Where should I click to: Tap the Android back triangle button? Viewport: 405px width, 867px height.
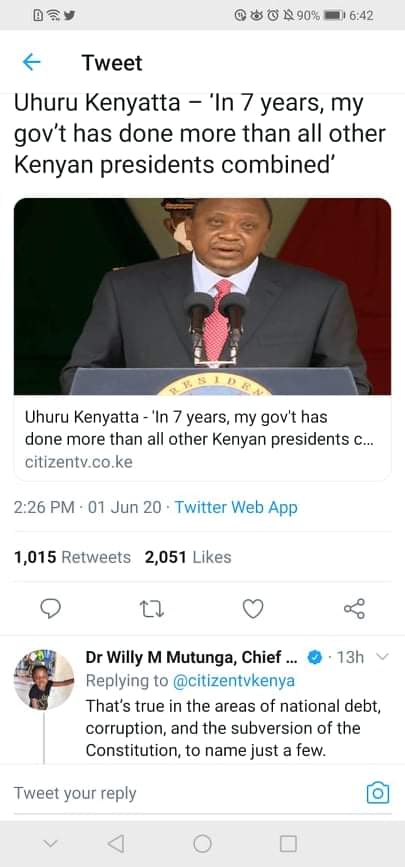(x=116, y=843)
